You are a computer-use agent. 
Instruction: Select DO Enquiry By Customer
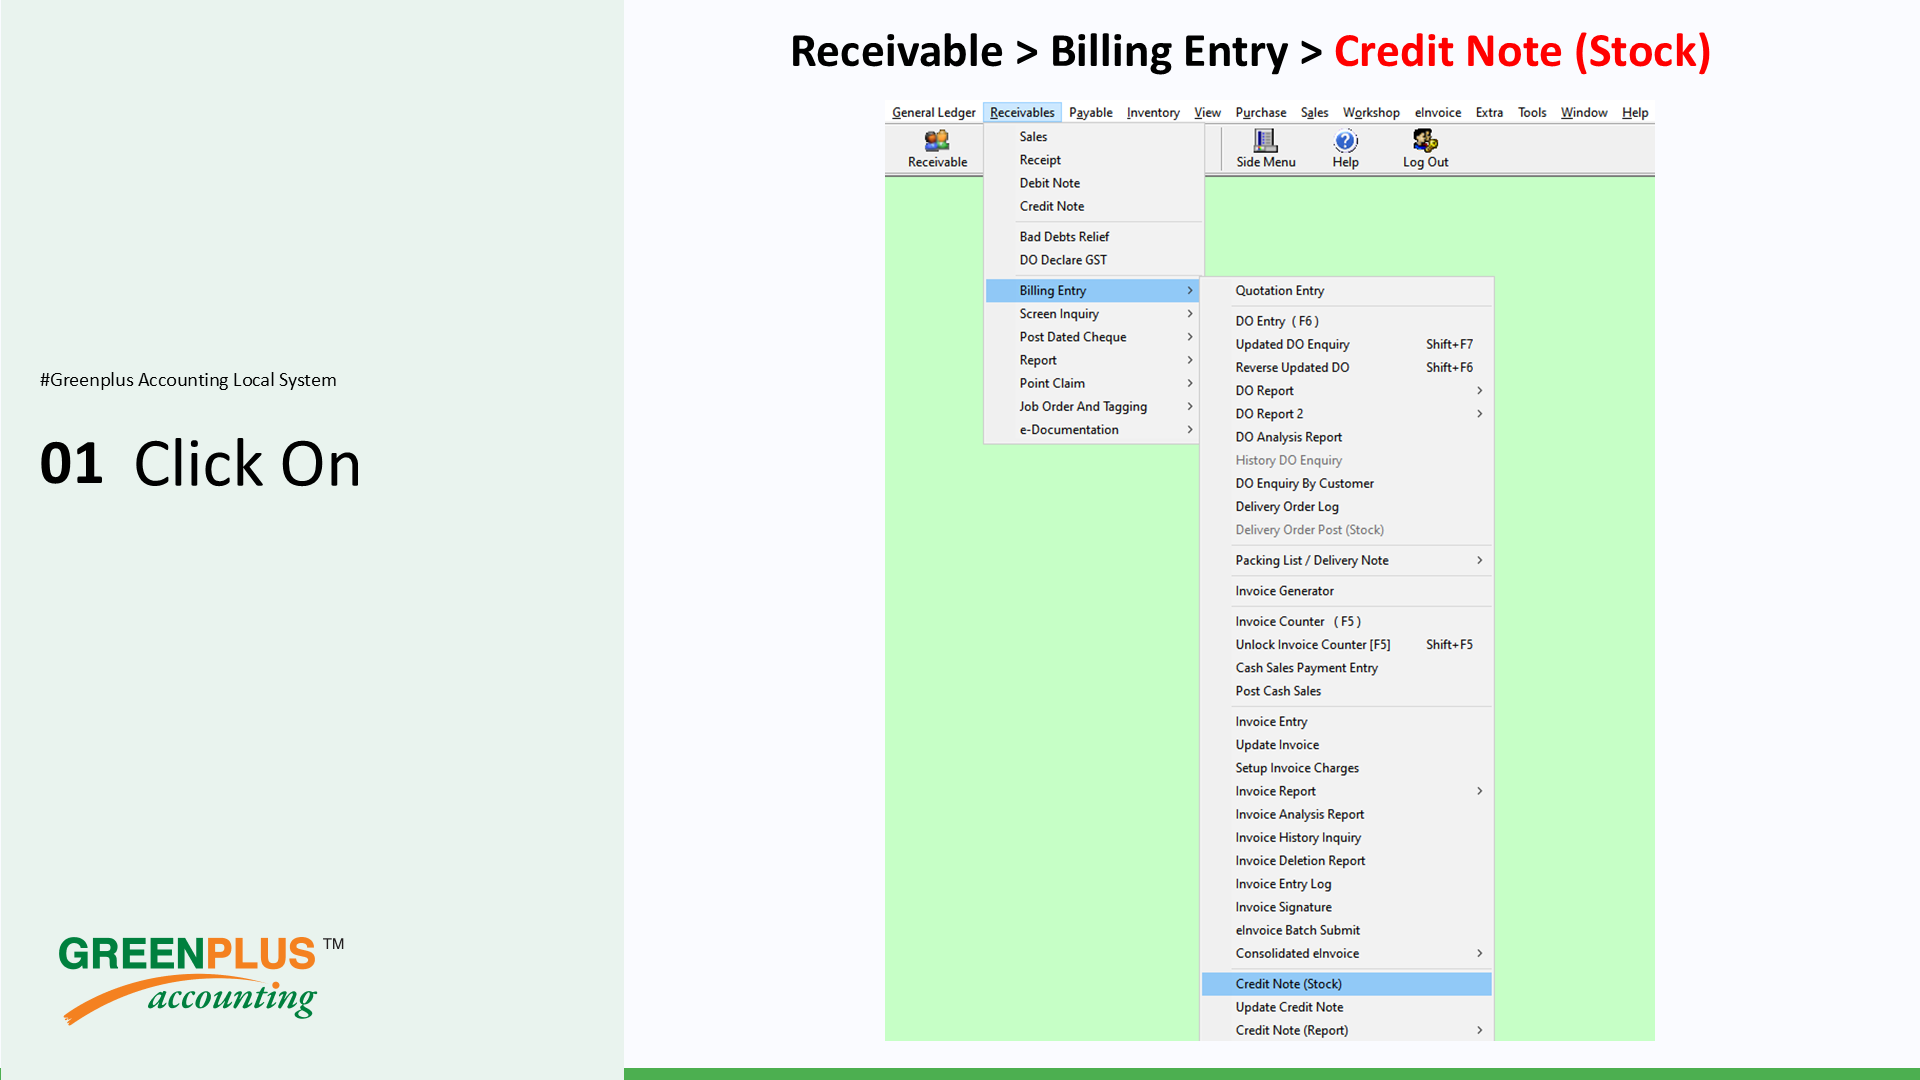(x=1347, y=484)
